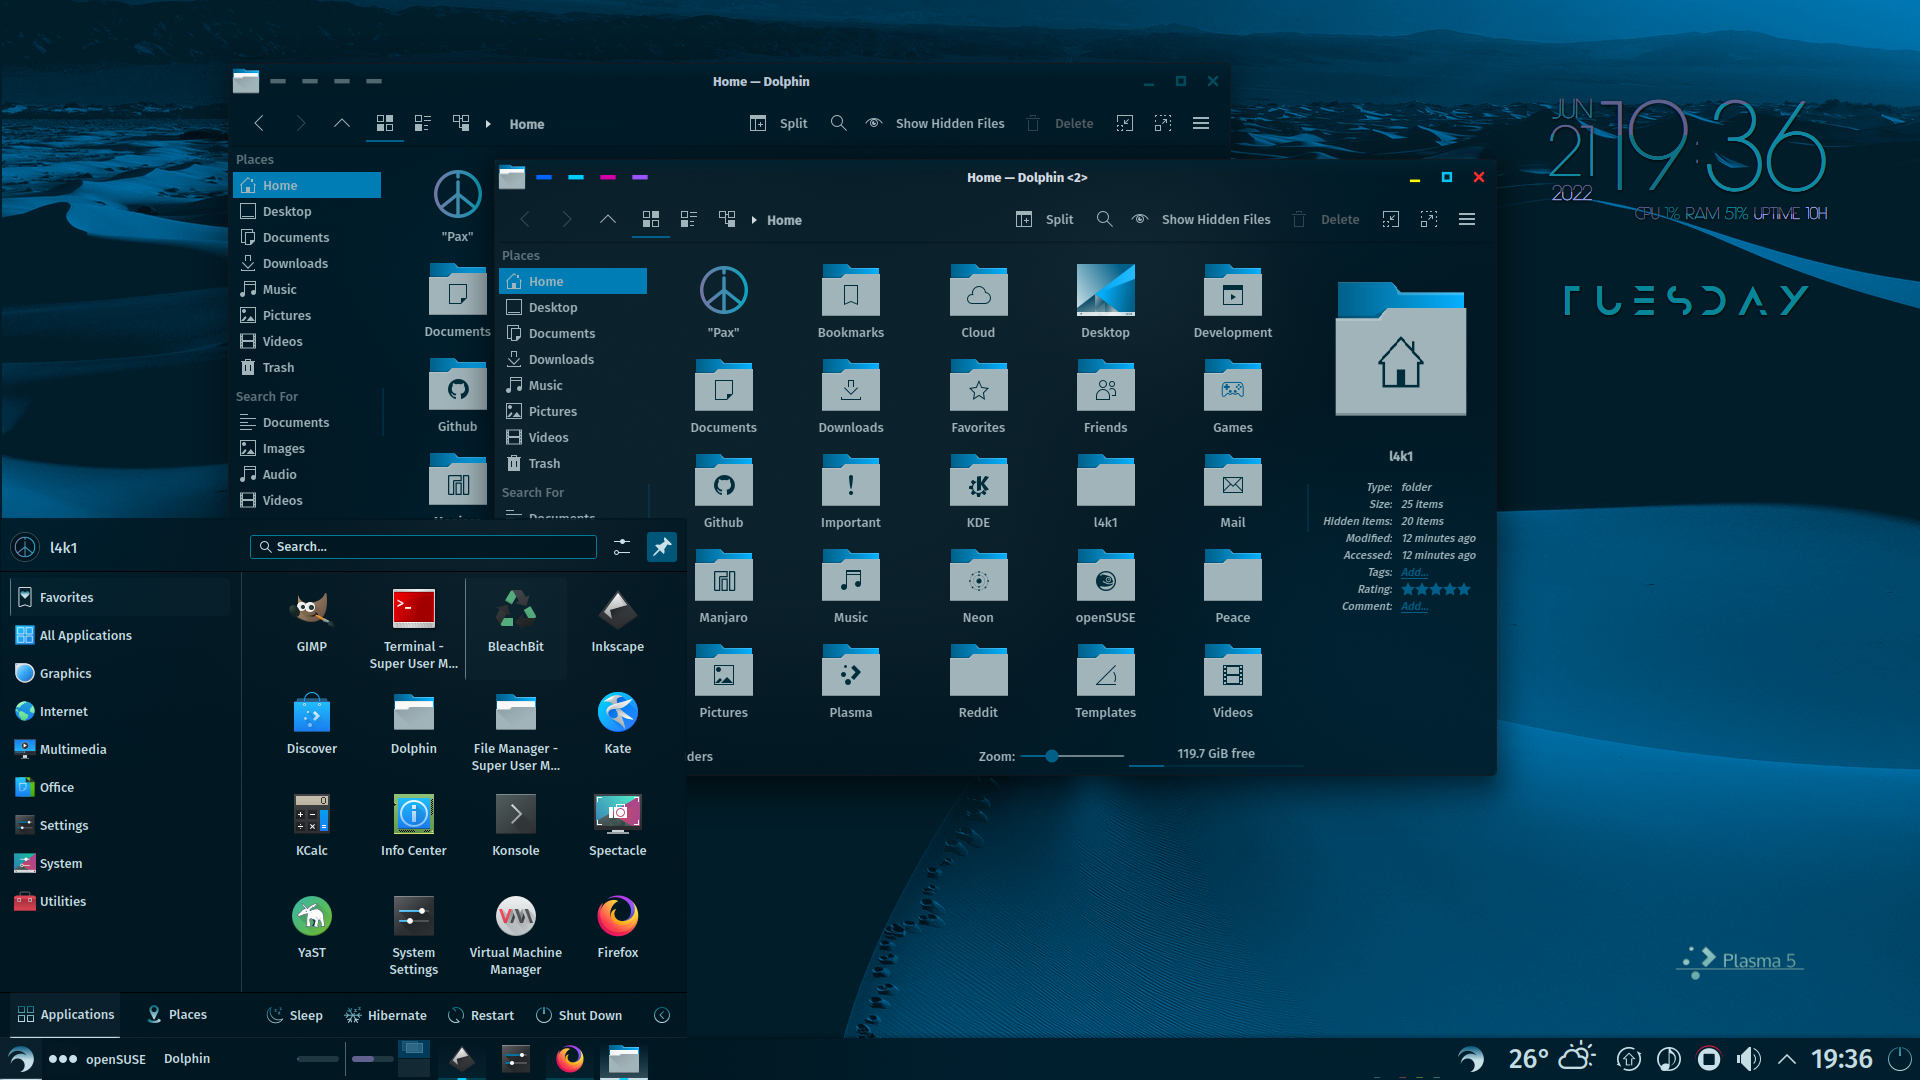Image resolution: width=1920 pixels, height=1080 pixels.
Task: Open the Plasma folder in Dolphin <2>
Action: click(x=850, y=681)
